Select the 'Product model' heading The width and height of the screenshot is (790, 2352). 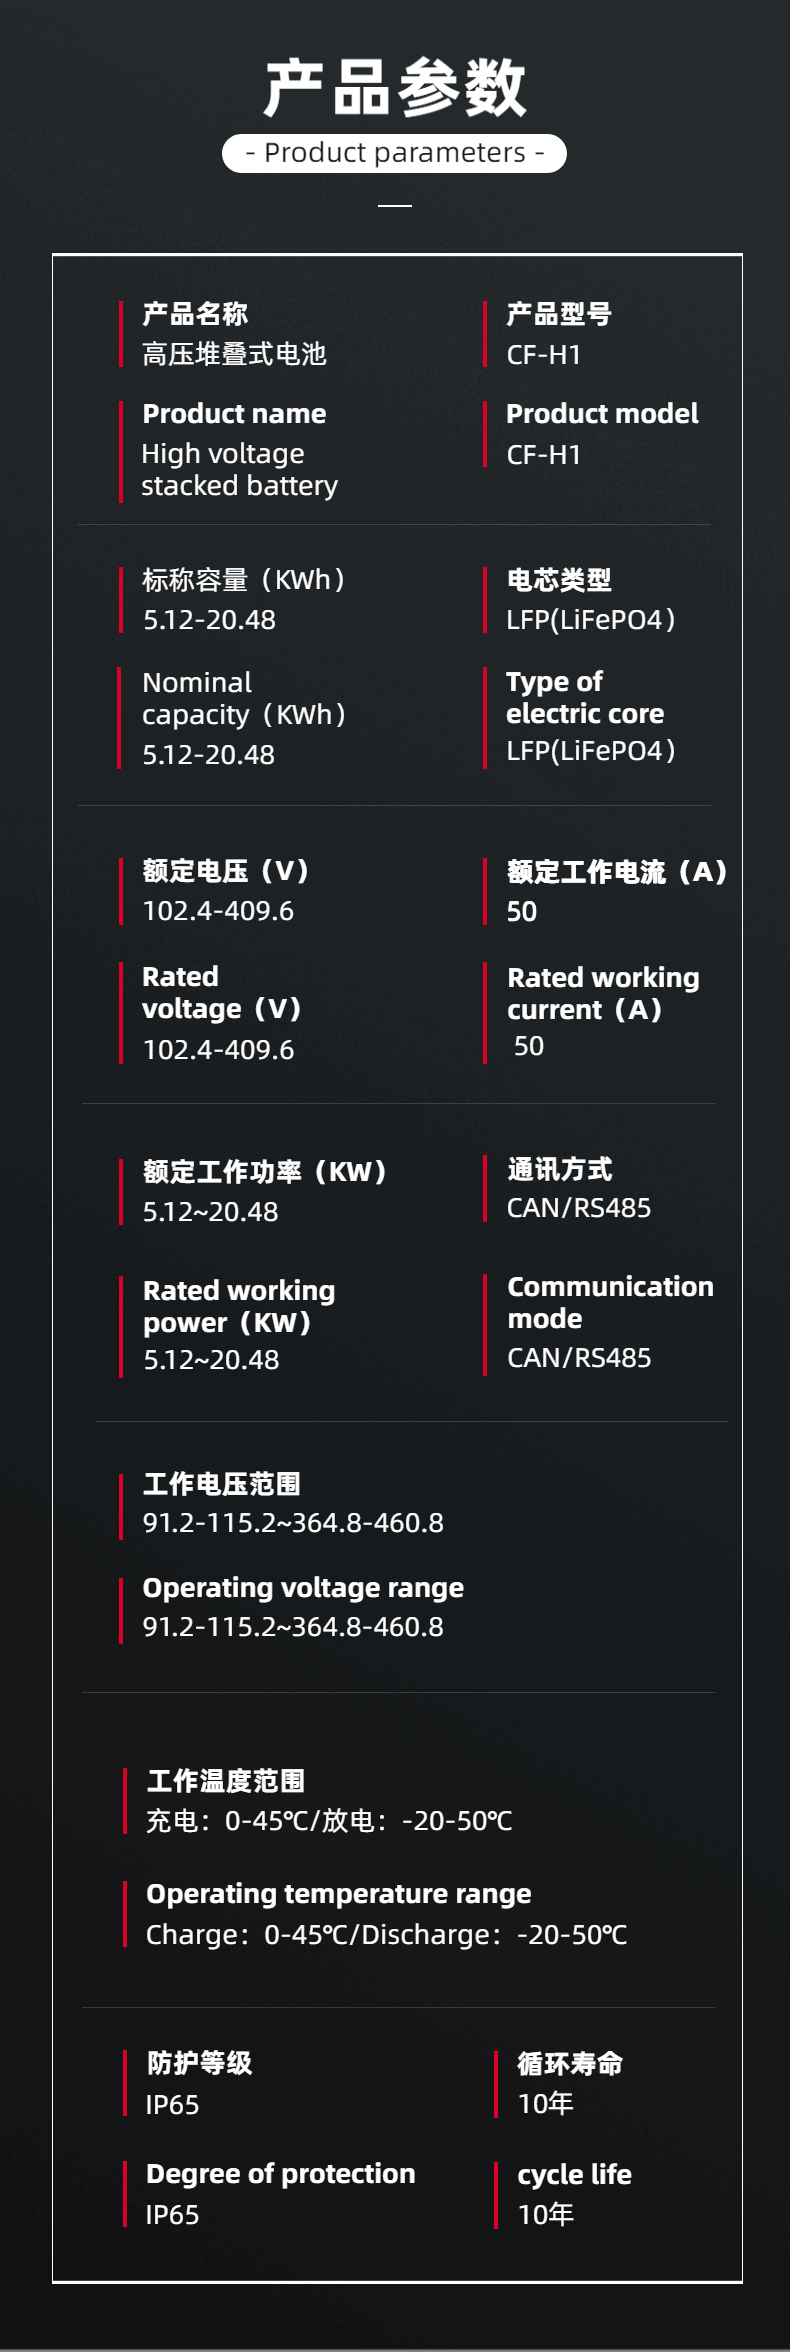point(602,414)
